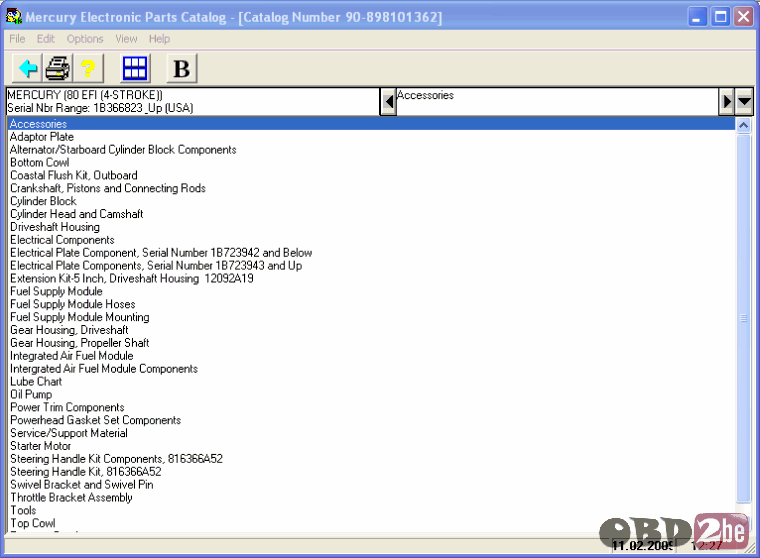The width and height of the screenshot is (760, 558).
Task: Click the Accessories field in the section selector
Action: pos(557,101)
